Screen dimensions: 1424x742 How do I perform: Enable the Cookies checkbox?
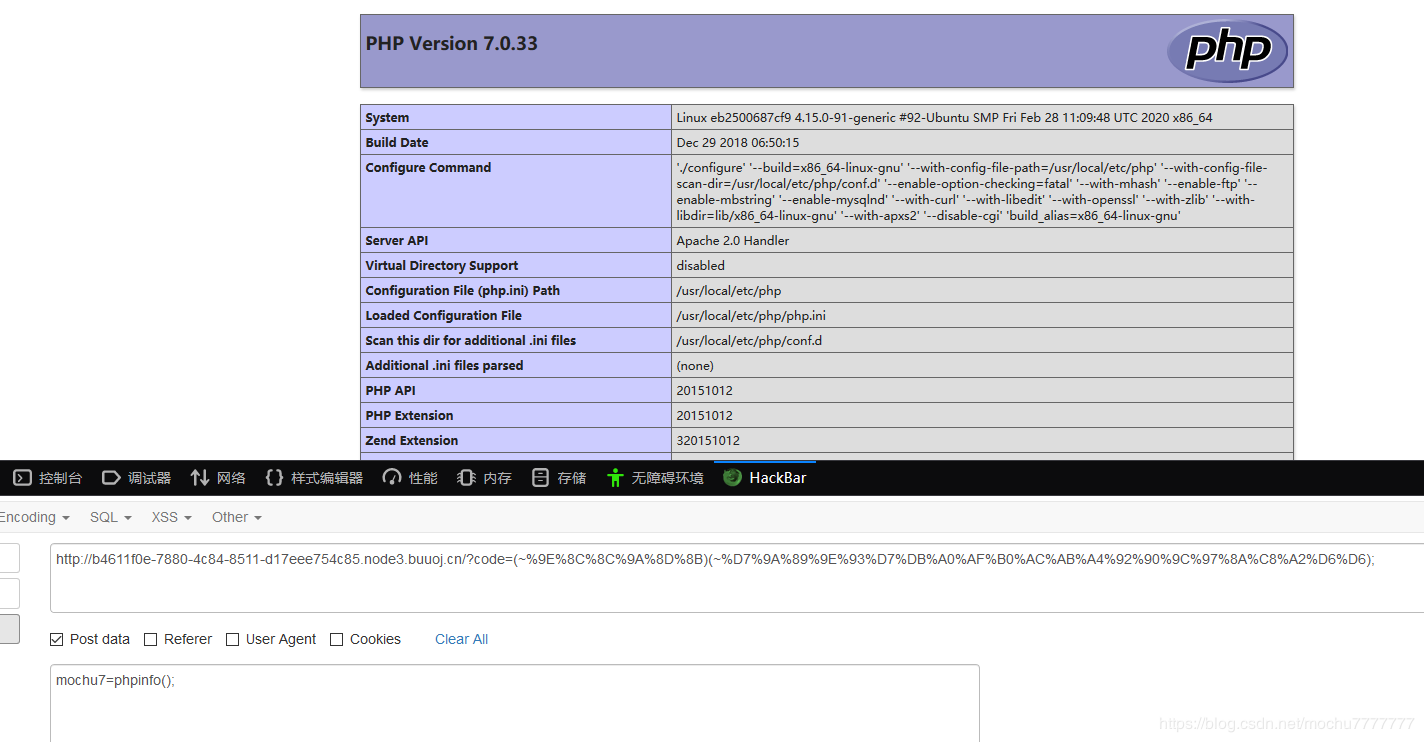[x=336, y=639]
